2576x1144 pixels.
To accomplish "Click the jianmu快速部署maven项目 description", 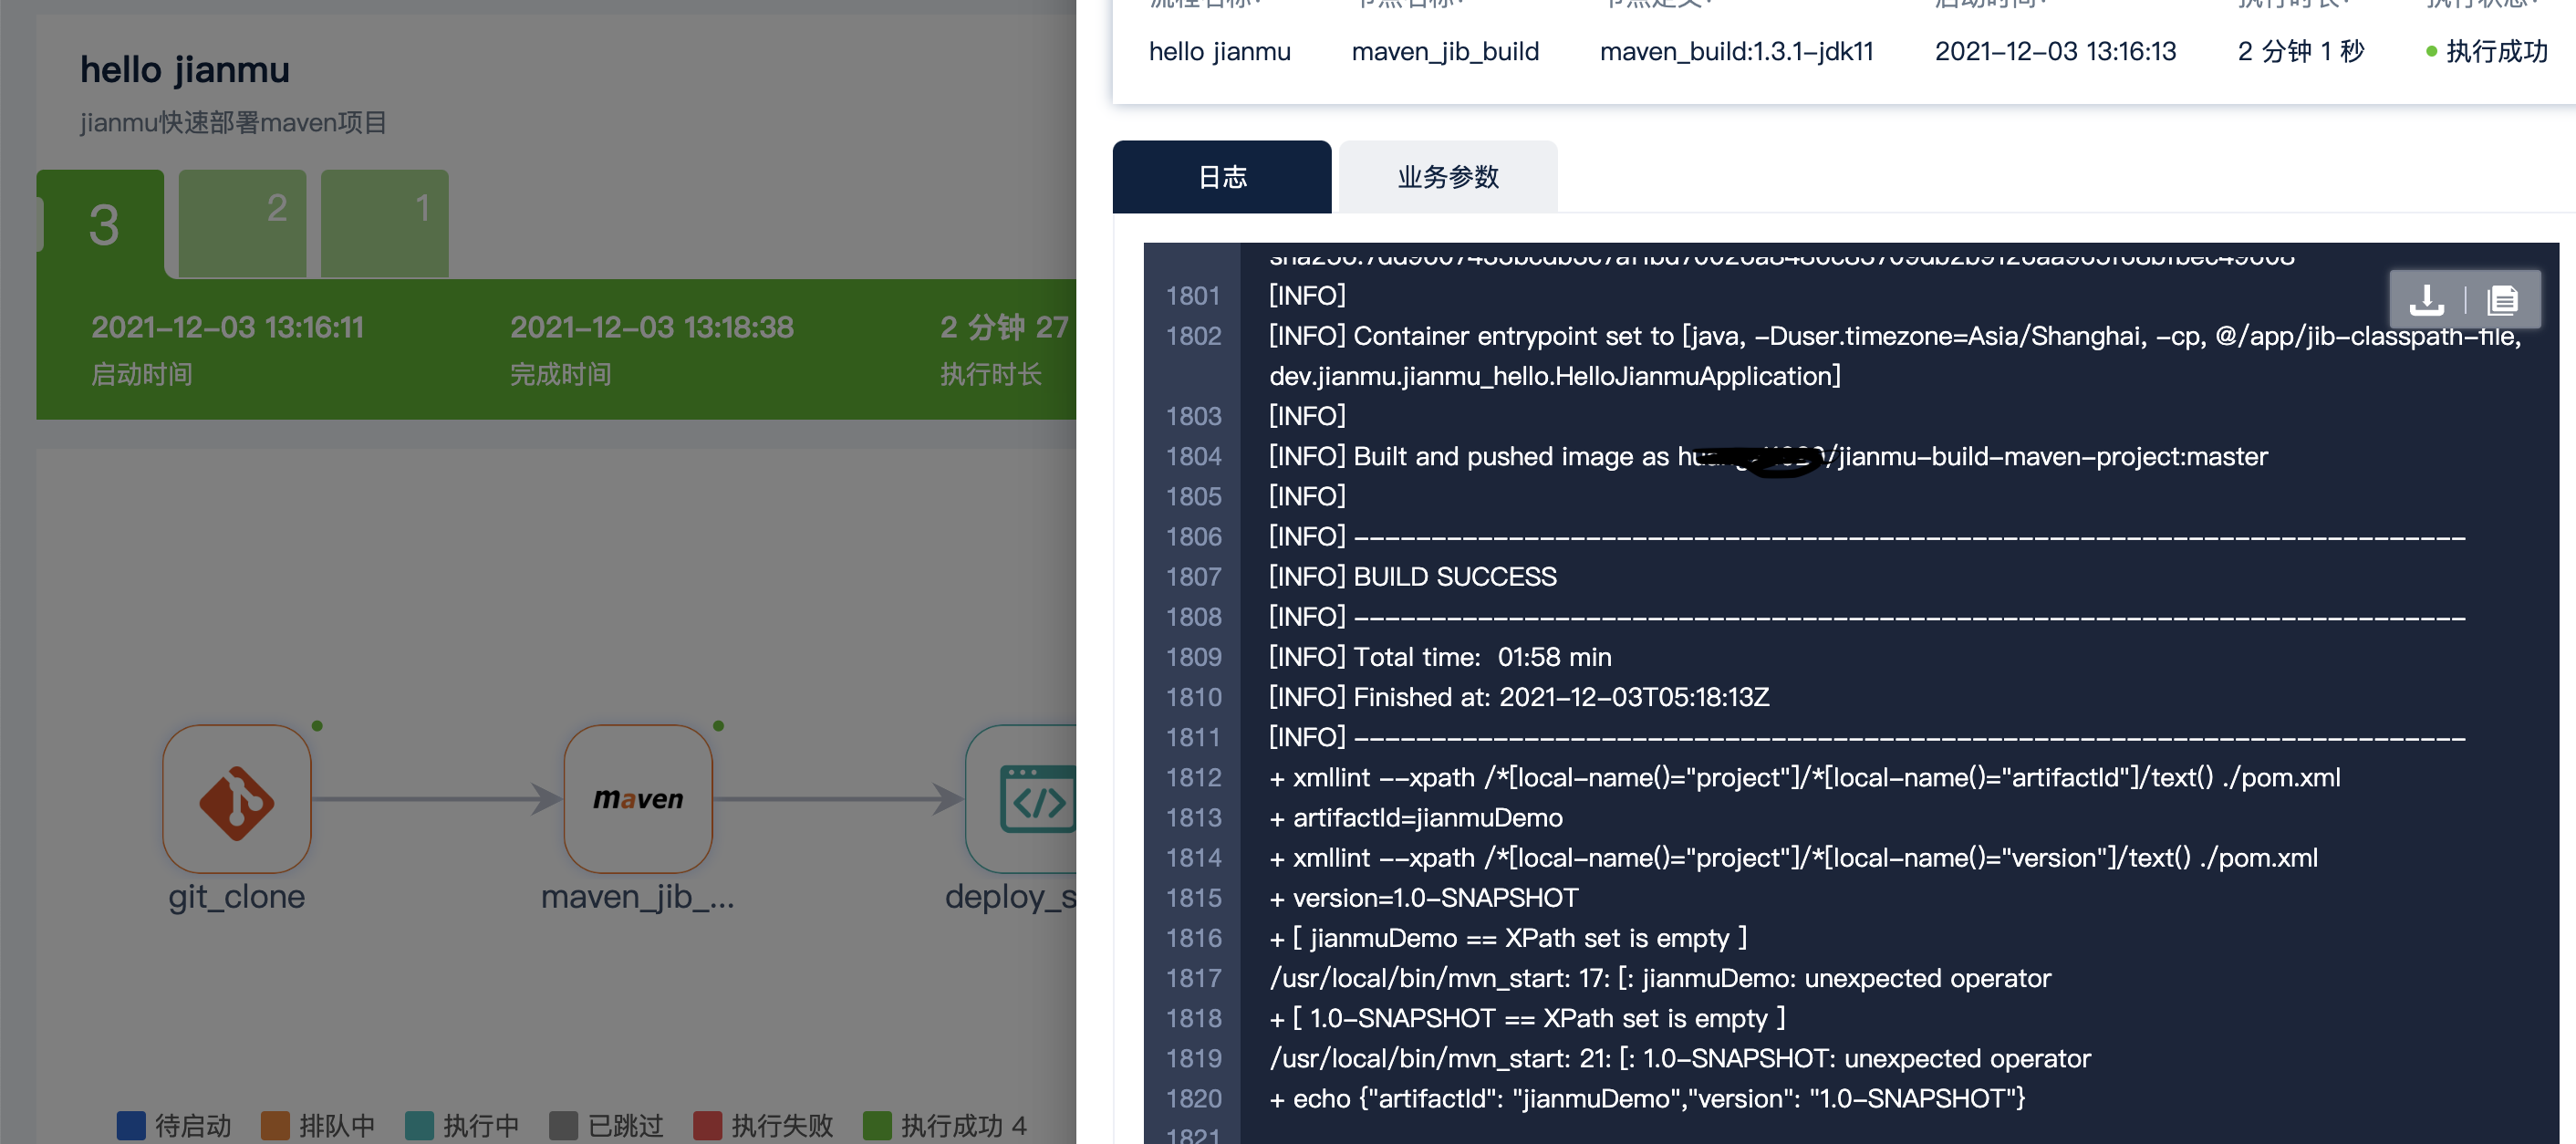I will (233, 123).
